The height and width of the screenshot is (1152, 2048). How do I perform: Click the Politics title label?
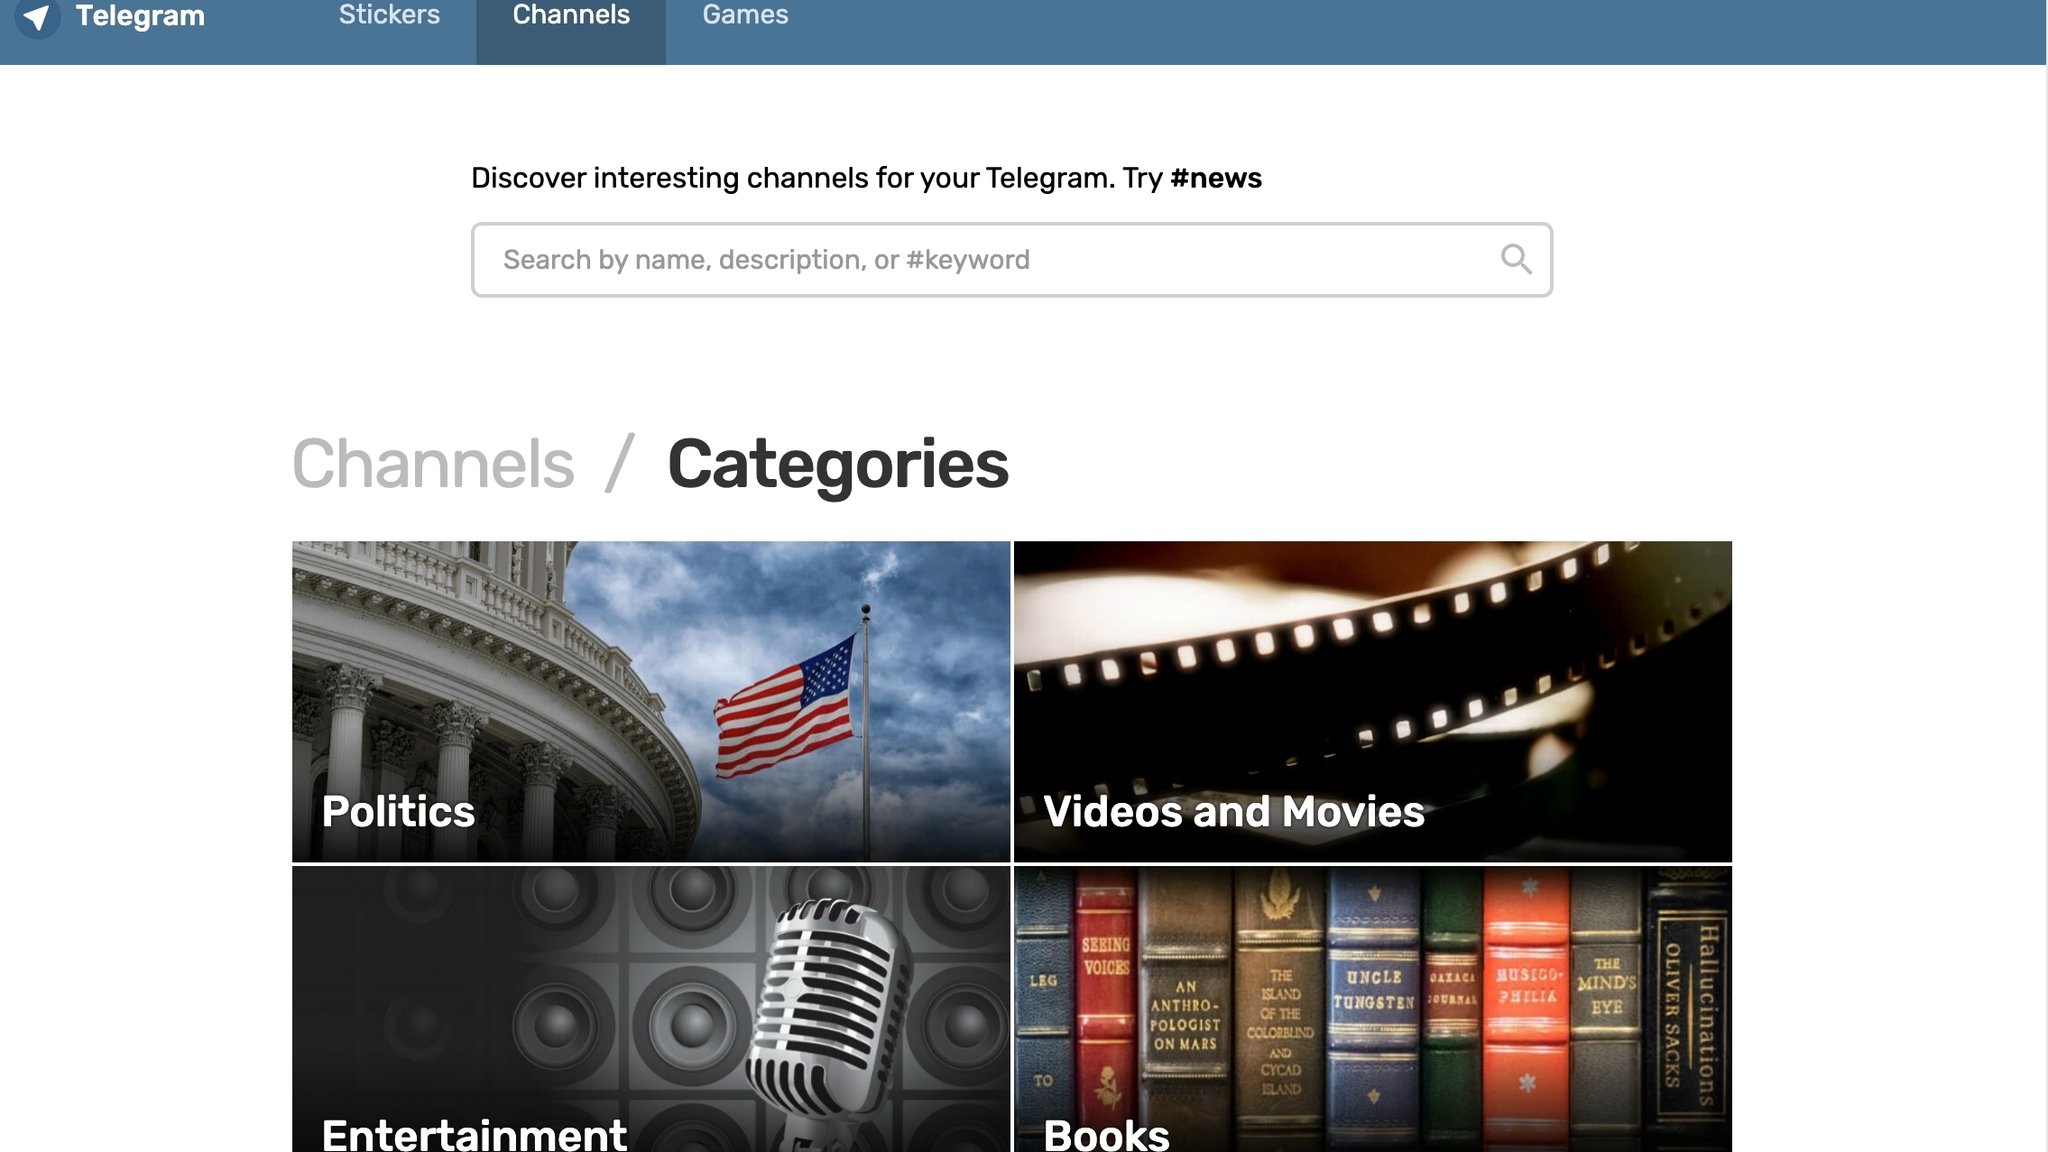(398, 811)
